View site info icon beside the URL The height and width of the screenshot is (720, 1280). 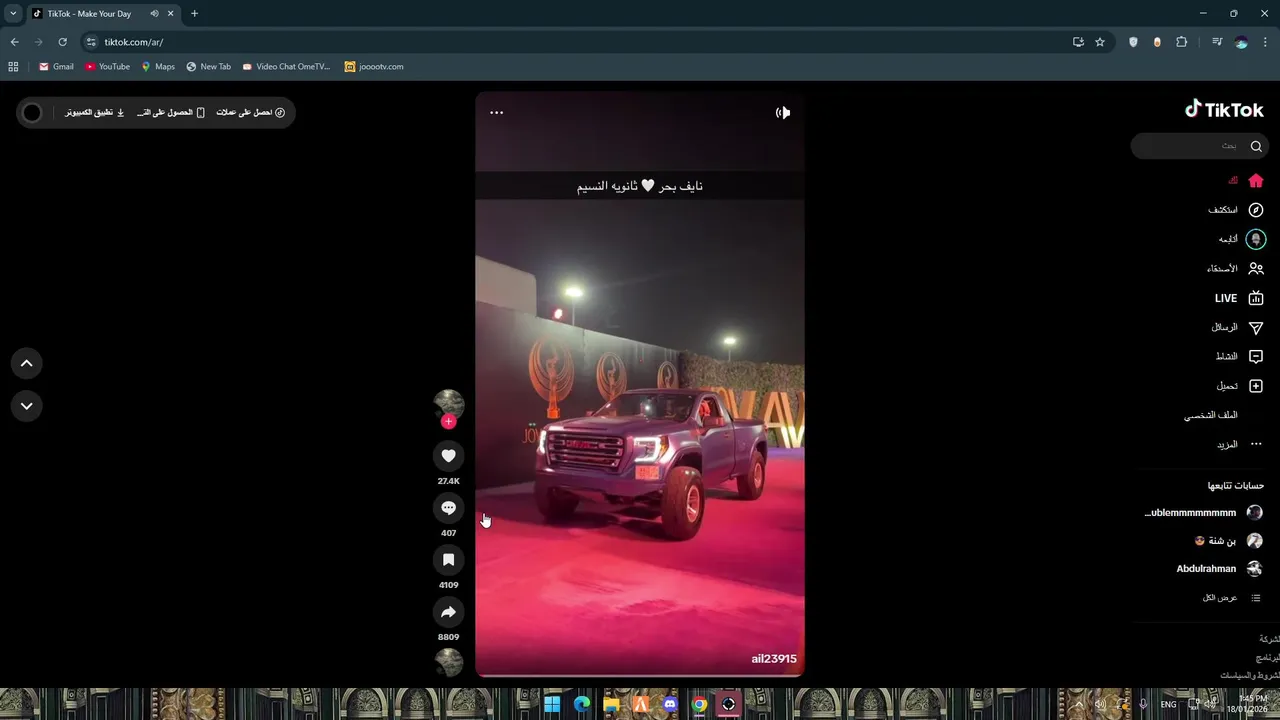tap(91, 42)
